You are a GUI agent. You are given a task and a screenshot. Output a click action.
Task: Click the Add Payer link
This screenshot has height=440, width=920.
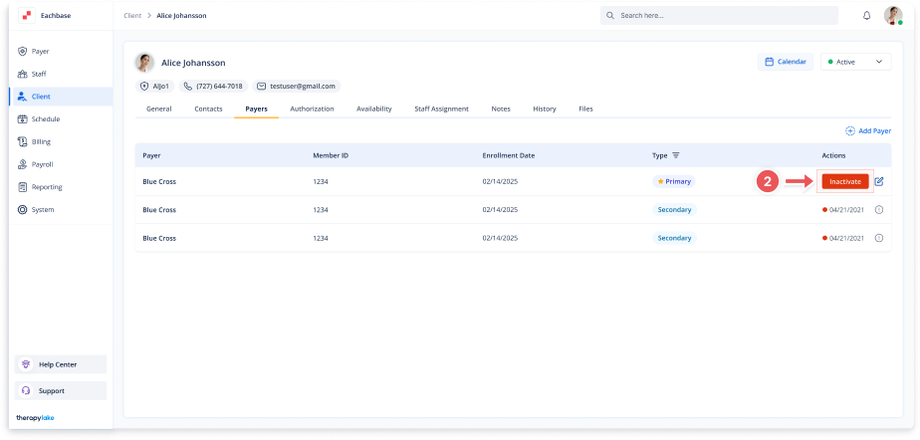point(868,131)
